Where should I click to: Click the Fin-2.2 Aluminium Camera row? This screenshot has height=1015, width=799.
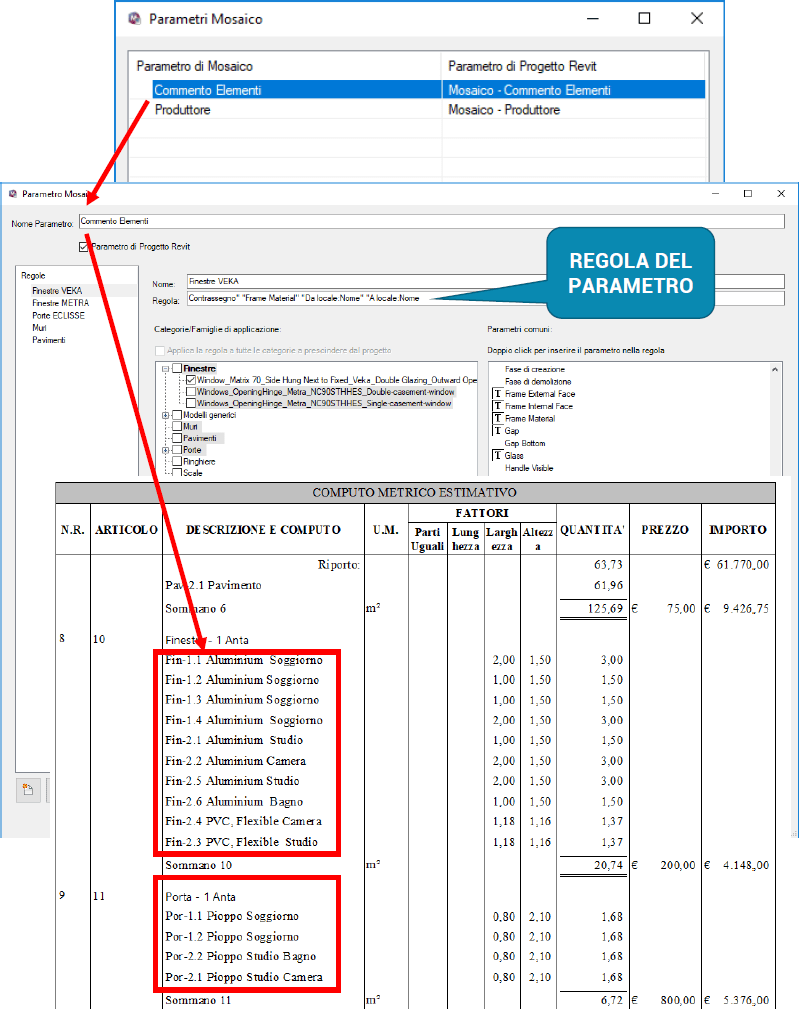point(236,761)
